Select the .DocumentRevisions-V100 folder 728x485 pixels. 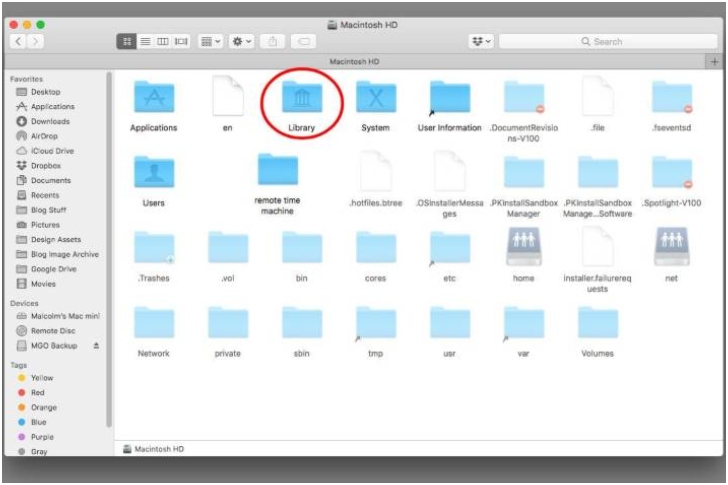(524, 97)
